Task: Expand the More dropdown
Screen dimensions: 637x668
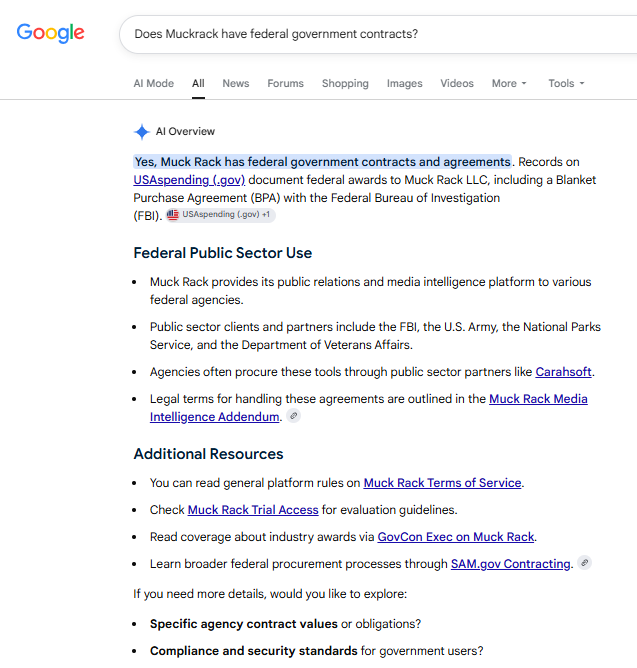Action: click(x=509, y=84)
